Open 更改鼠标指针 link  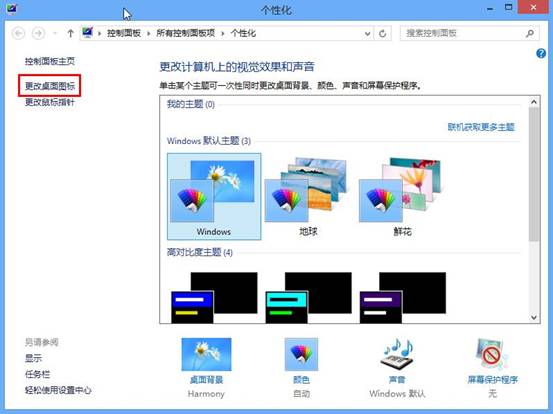pos(50,102)
